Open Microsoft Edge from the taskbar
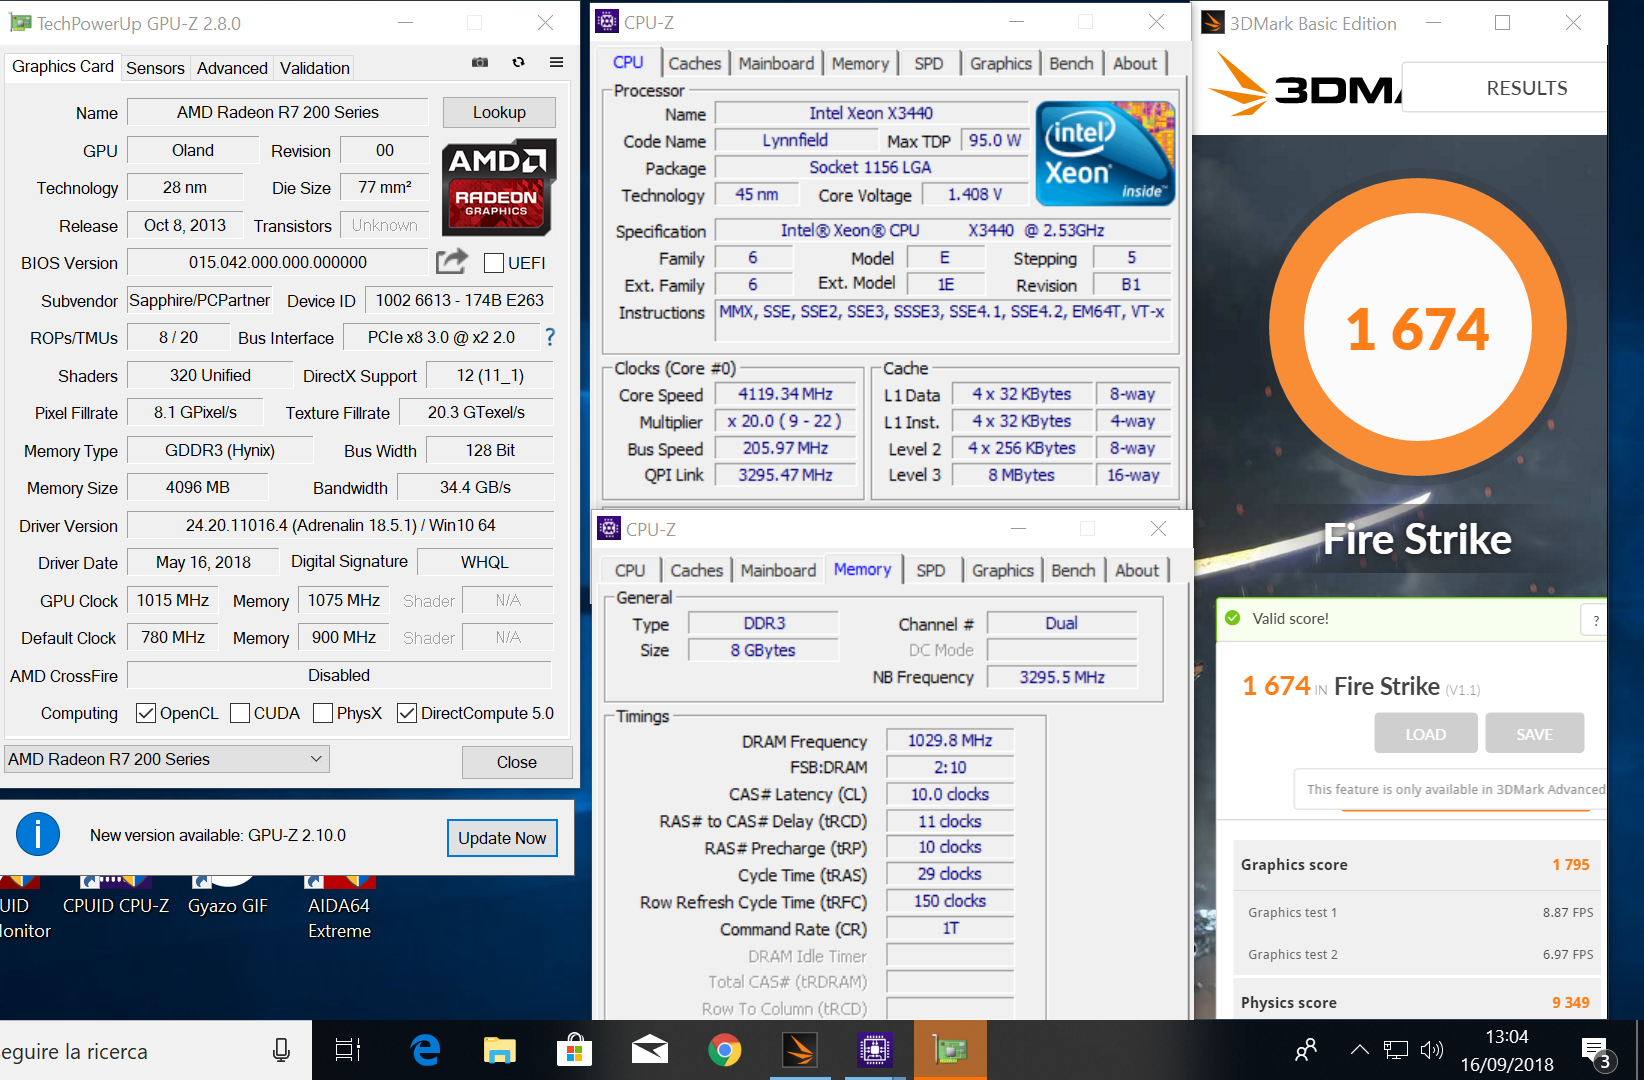The height and width of the screenshot is (1080, 1644). (425, 1050)
